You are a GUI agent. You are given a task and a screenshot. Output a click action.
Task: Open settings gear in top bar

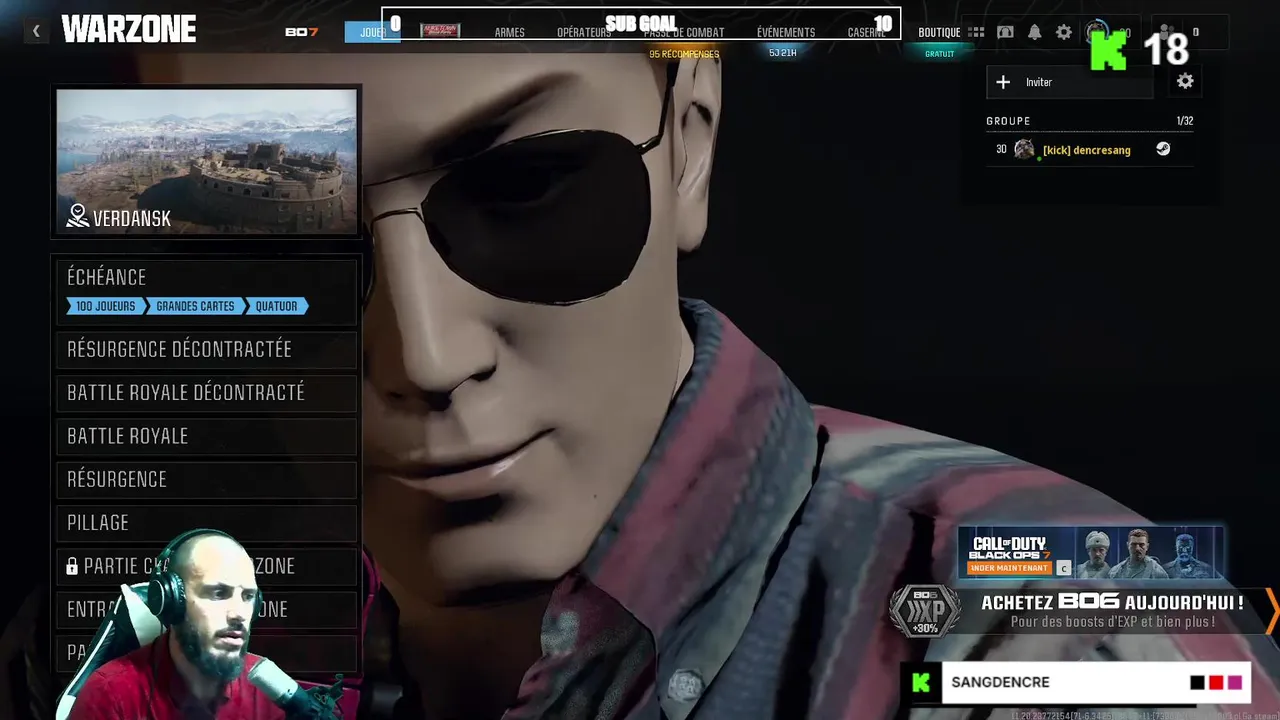tap(1064, 32)
